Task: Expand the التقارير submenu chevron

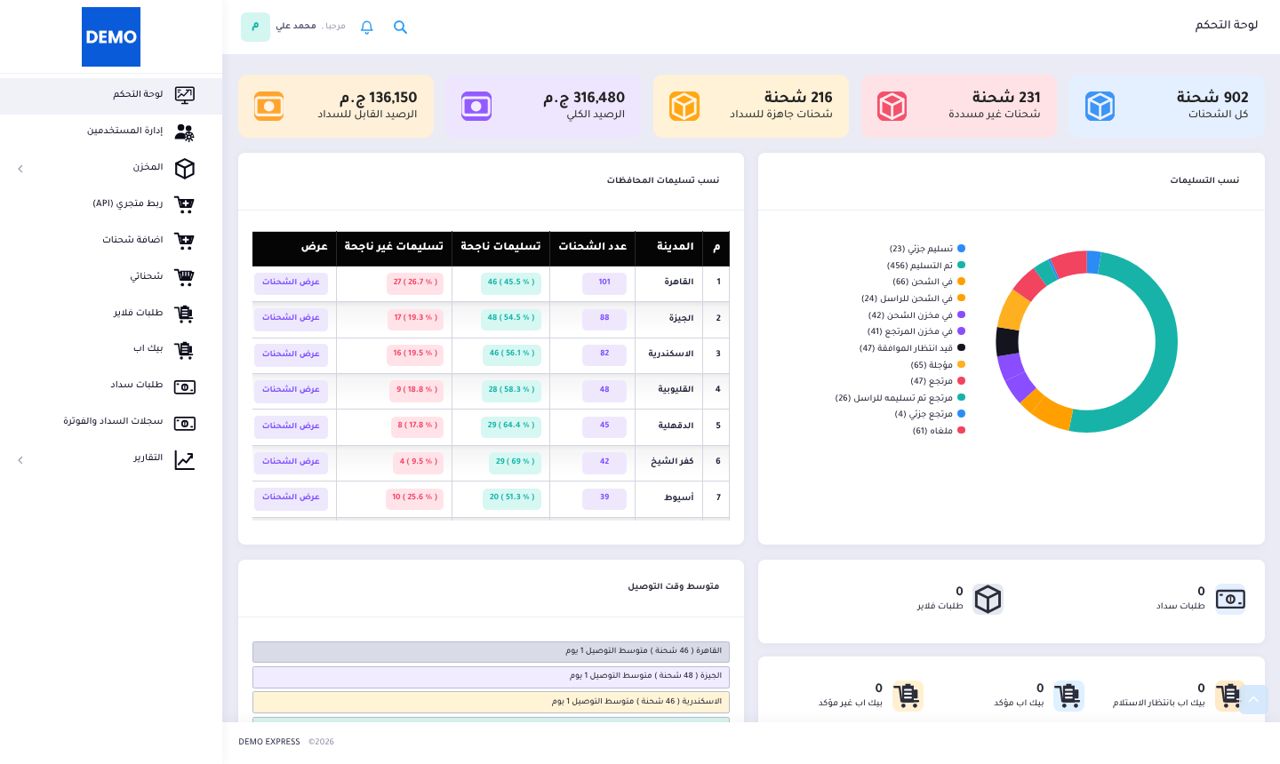Action: point(20,459)
